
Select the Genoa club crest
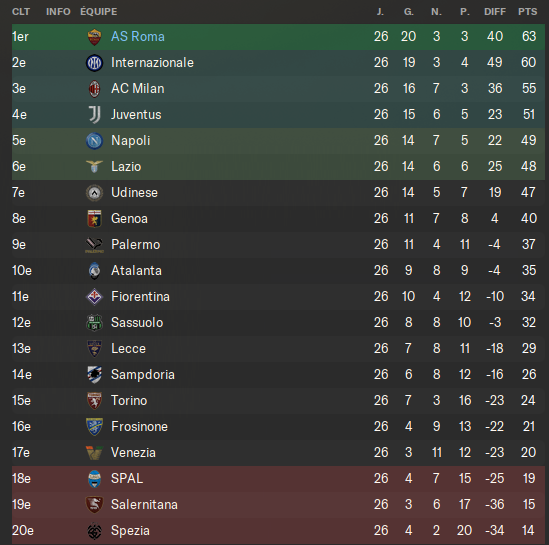coord(94,219)
